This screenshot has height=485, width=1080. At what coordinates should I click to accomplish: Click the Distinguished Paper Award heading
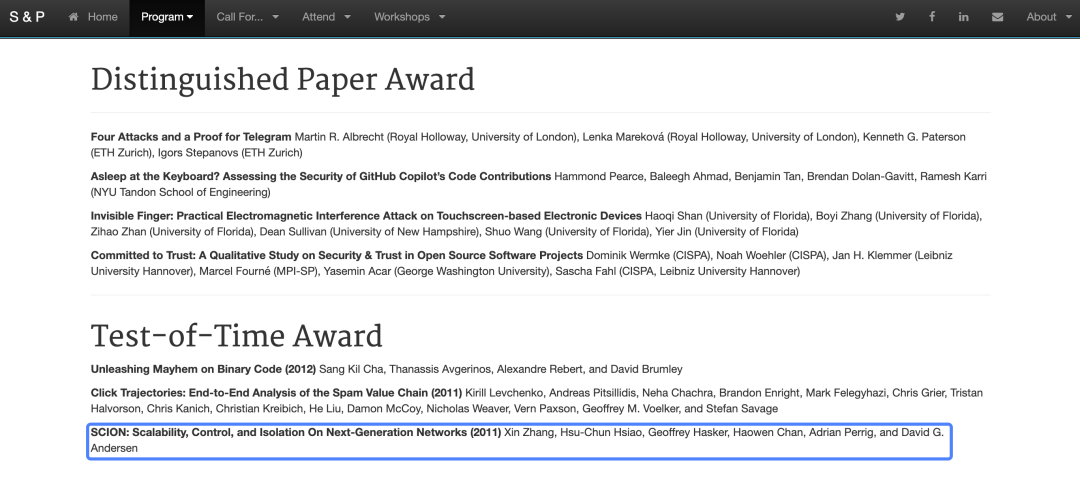click(x=283, y=81)
